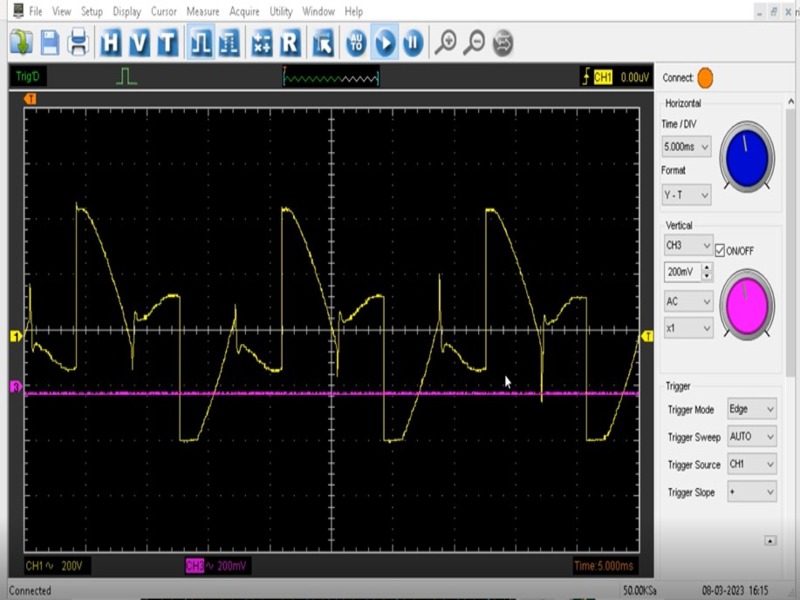Select the solid pulse waveform icon
This screenshot has width=800, height=600.
tap(201, 42)
